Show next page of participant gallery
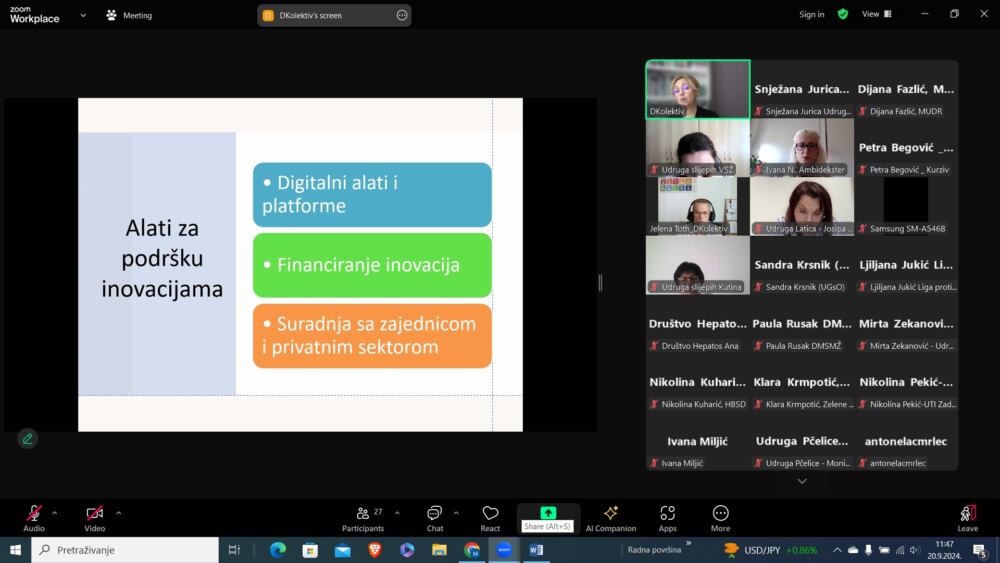1000x563 pixels. 802,481
